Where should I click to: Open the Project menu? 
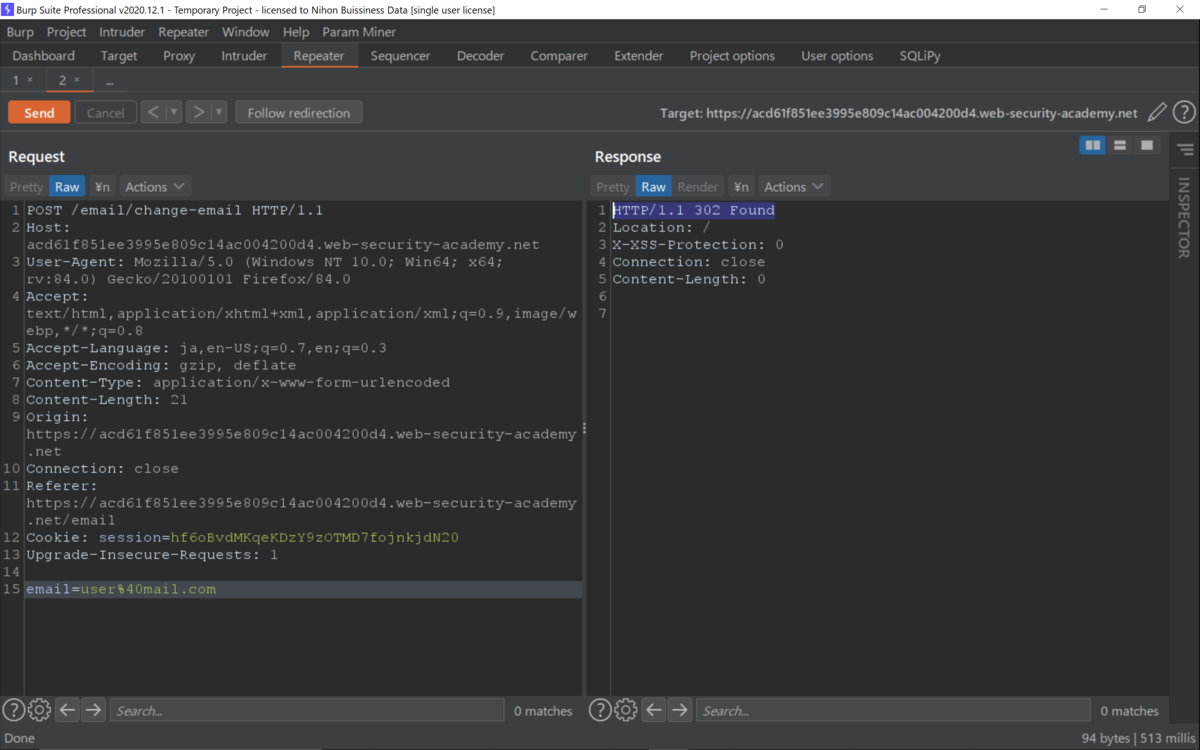pyautogui.click(x=67, y=32)
